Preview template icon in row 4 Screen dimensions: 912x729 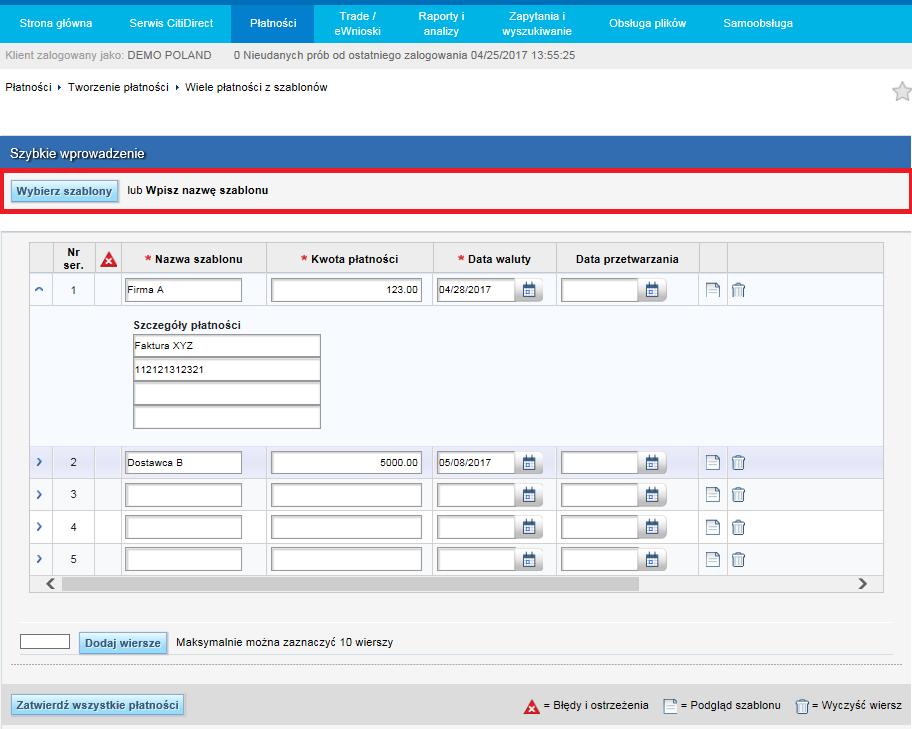coord(712,527)
